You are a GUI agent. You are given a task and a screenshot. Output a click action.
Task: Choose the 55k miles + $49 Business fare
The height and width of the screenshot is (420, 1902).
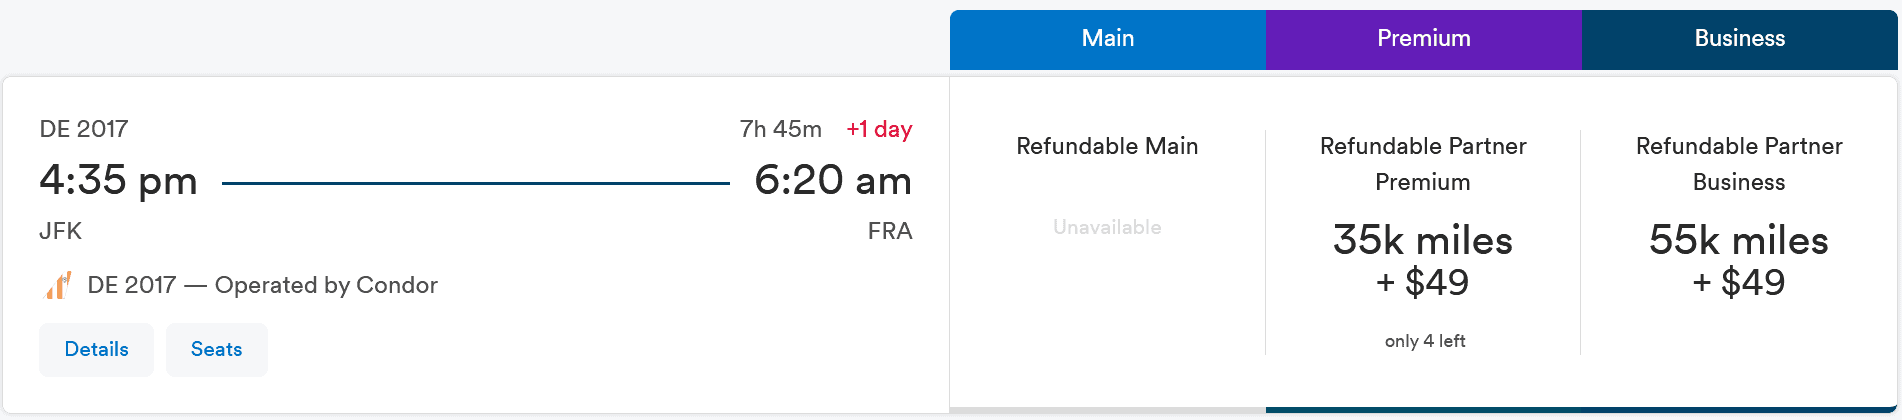(1738, 261)
